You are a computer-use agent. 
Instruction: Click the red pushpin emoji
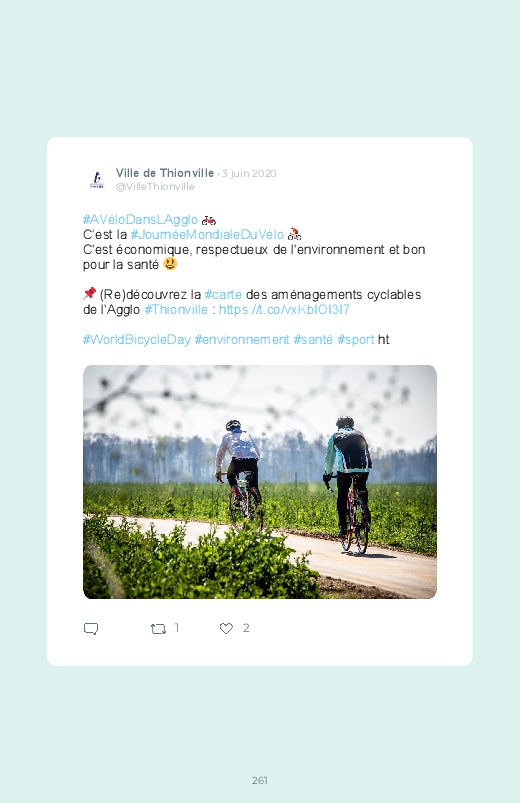[90, 293]
